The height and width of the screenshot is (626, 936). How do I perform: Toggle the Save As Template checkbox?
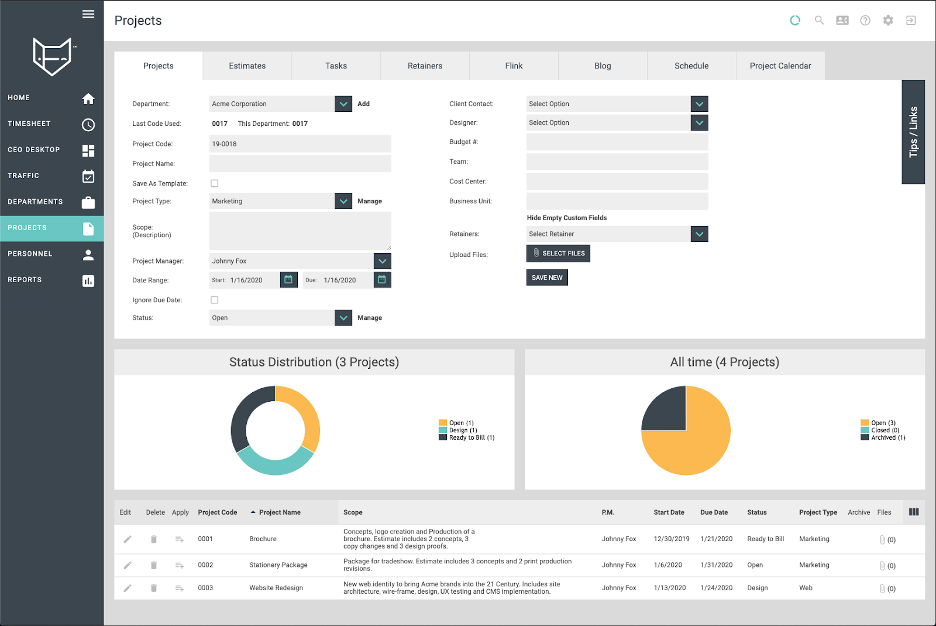click(214, 183)
